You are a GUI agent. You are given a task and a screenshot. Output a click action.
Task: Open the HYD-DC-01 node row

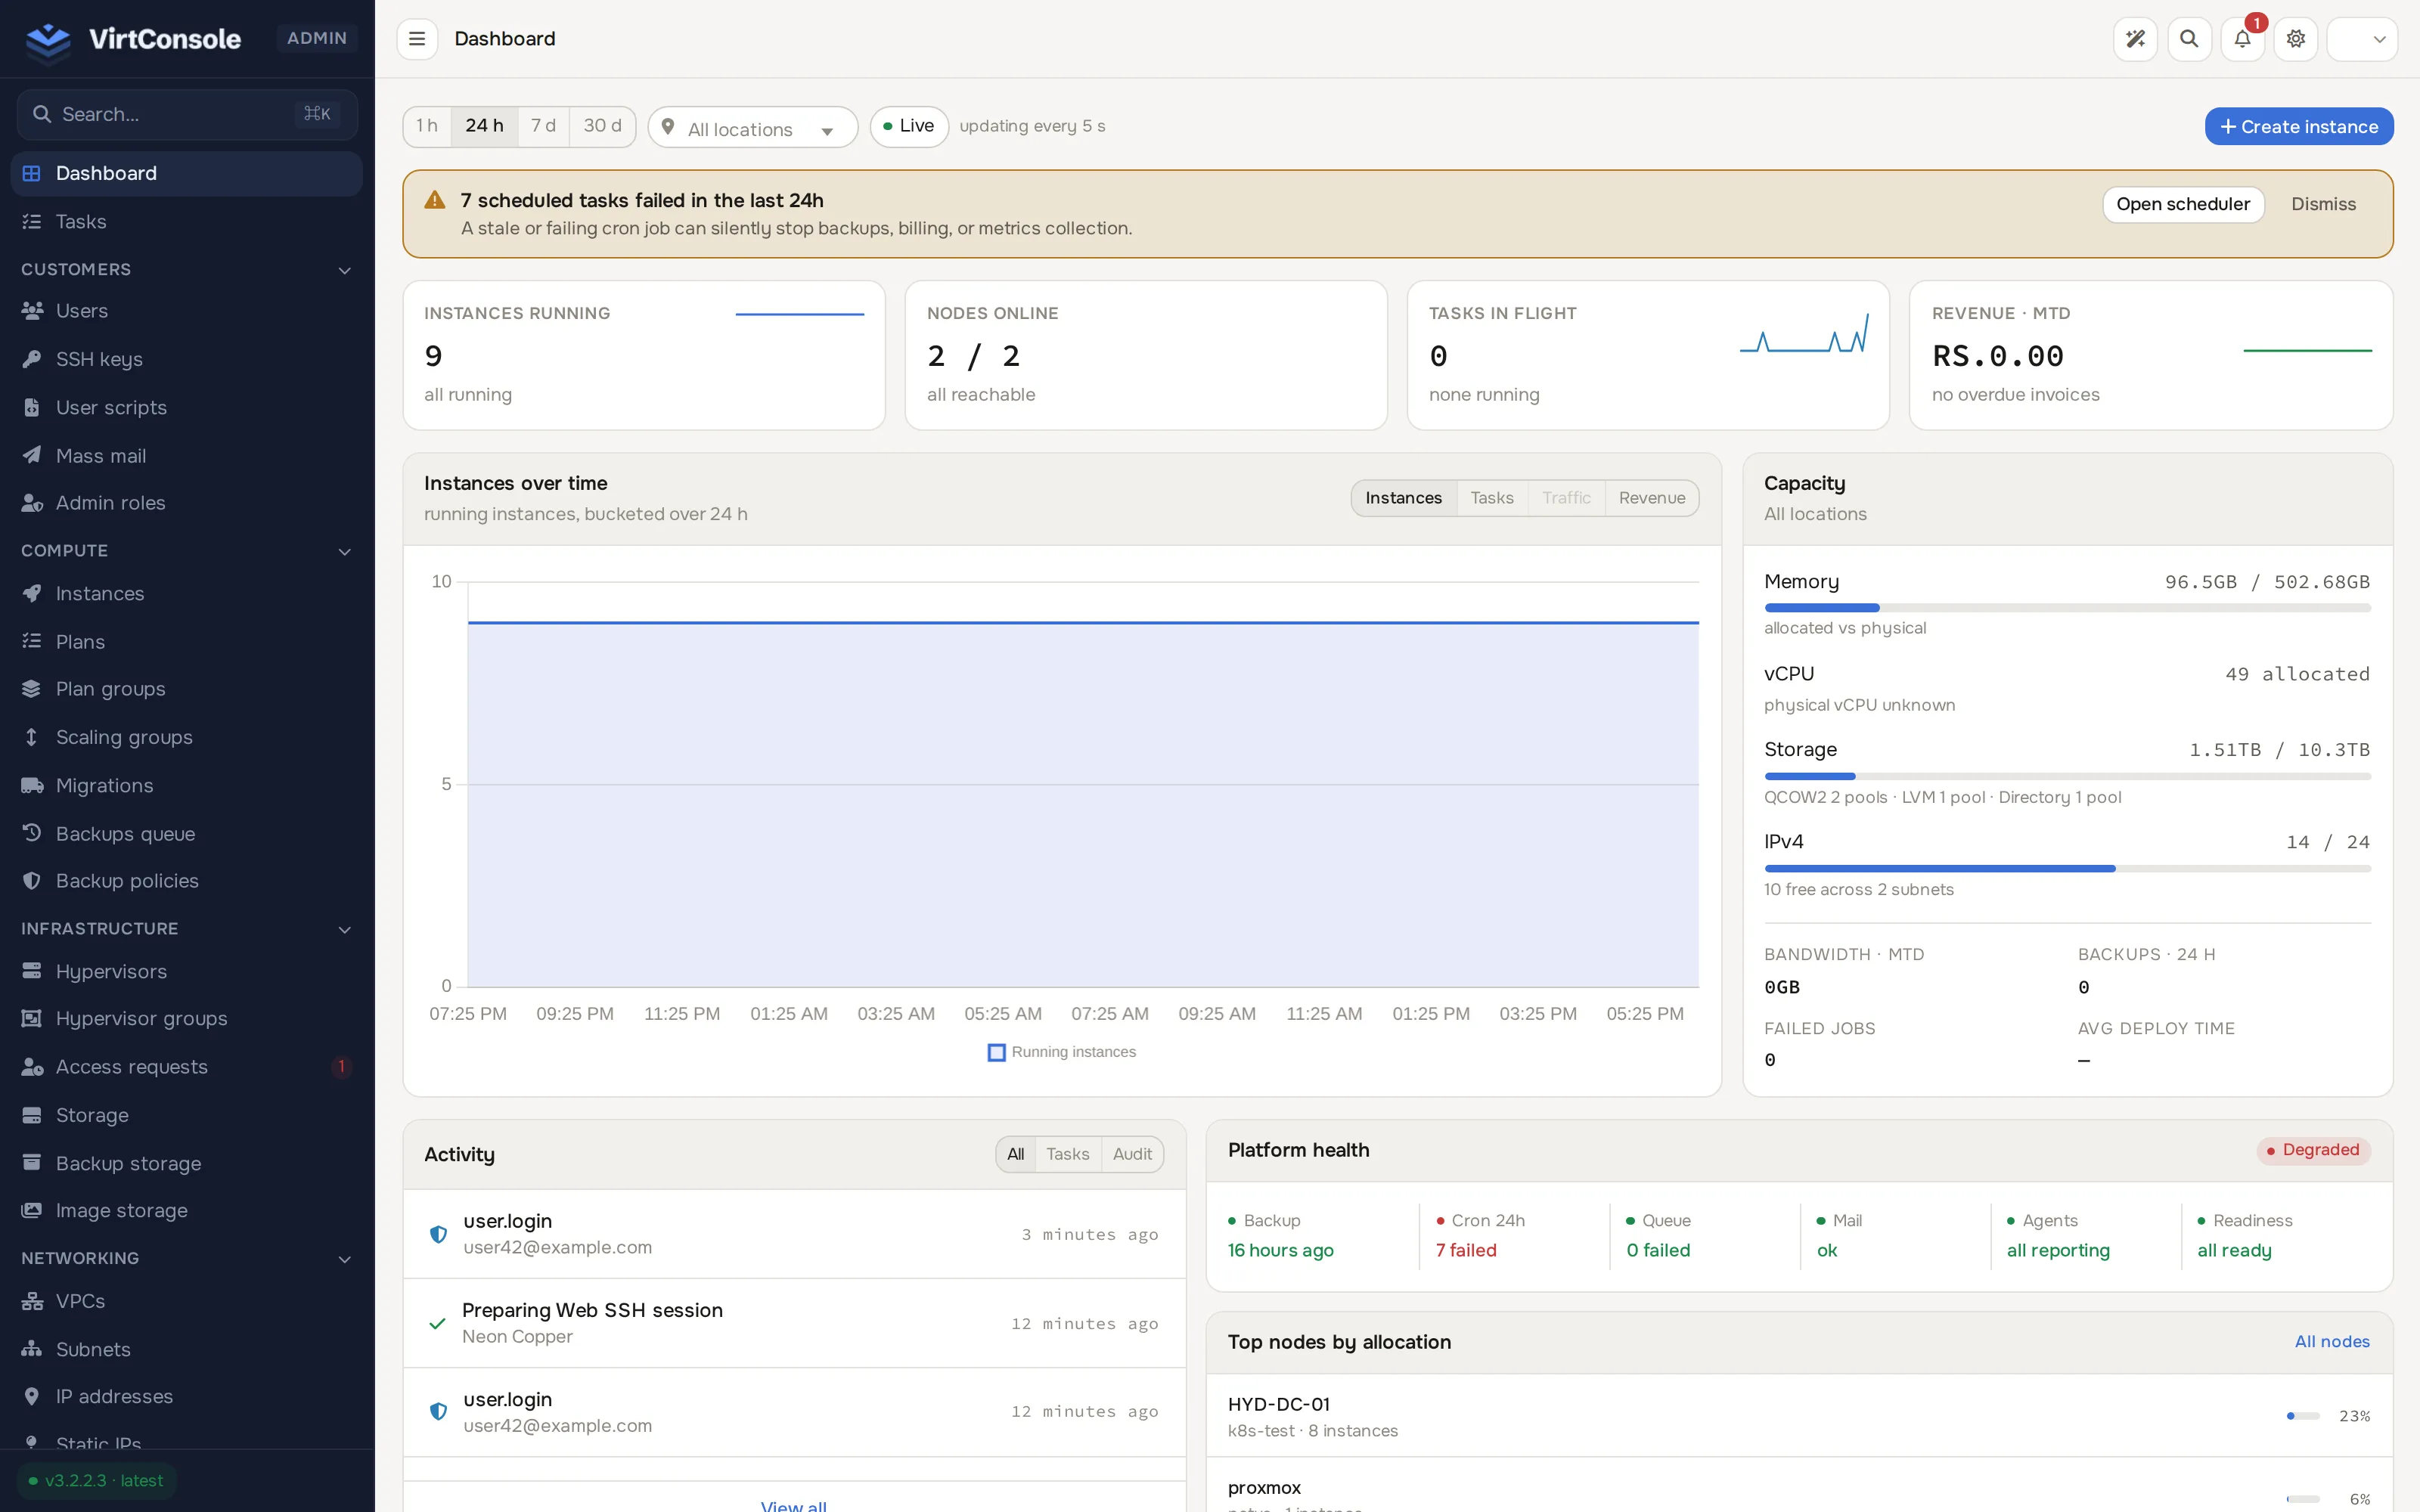pos(1799,1415)
